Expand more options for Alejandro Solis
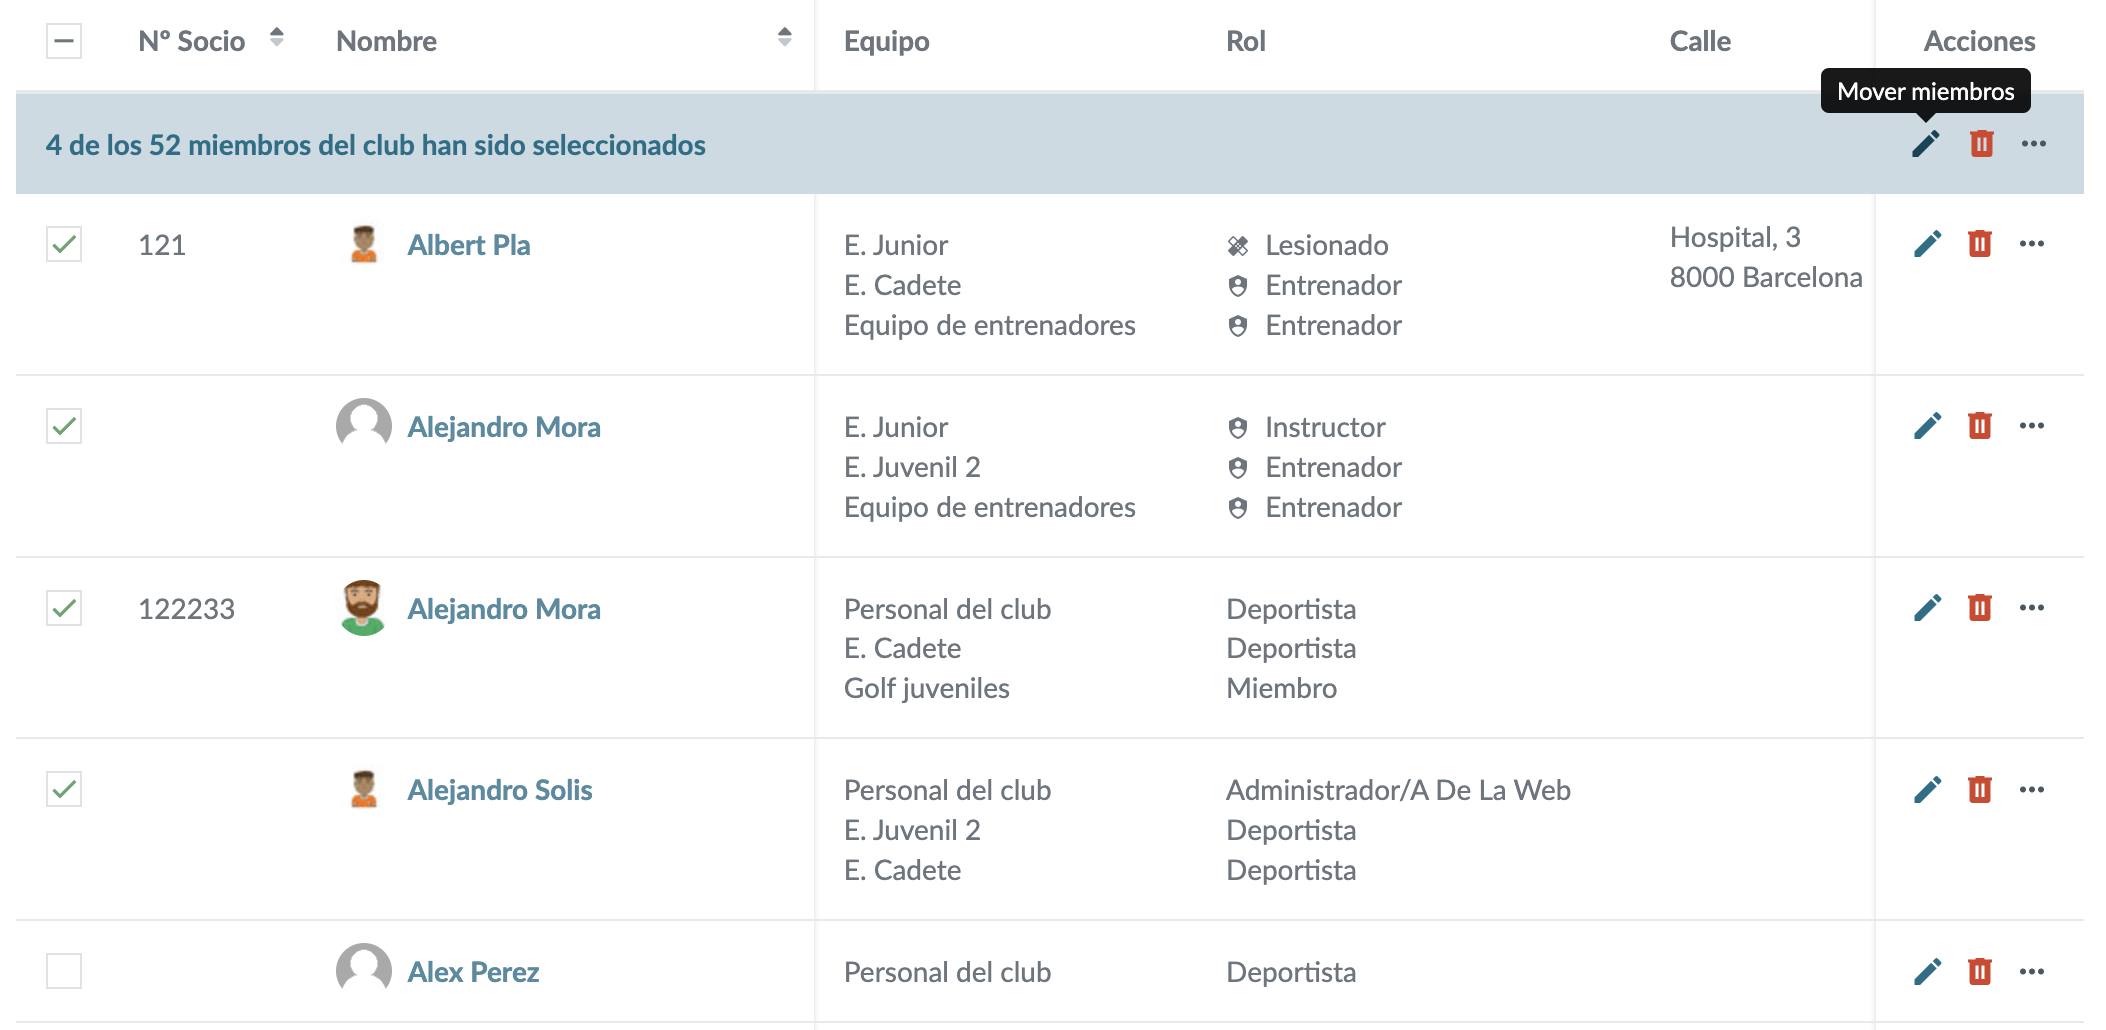 2031,790
